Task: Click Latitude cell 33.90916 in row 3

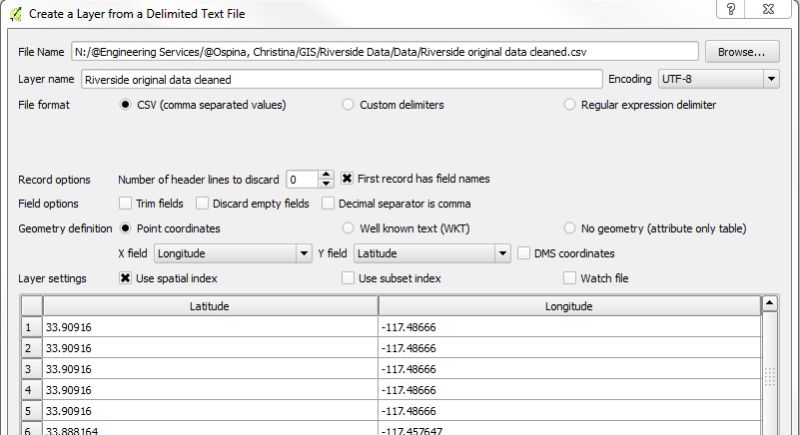Action: (x=210, y=369)
